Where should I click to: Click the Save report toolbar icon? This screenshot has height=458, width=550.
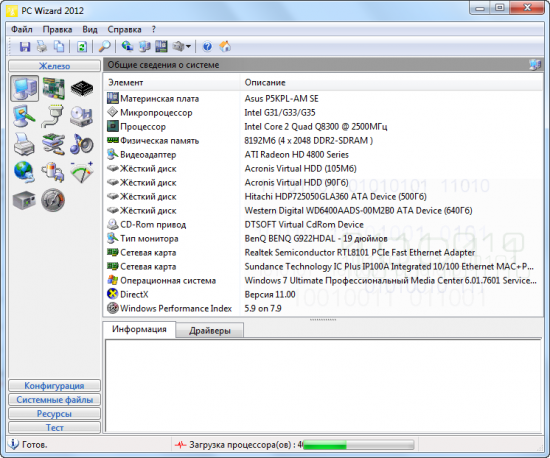pyautogui.click(x=25, y=46)
